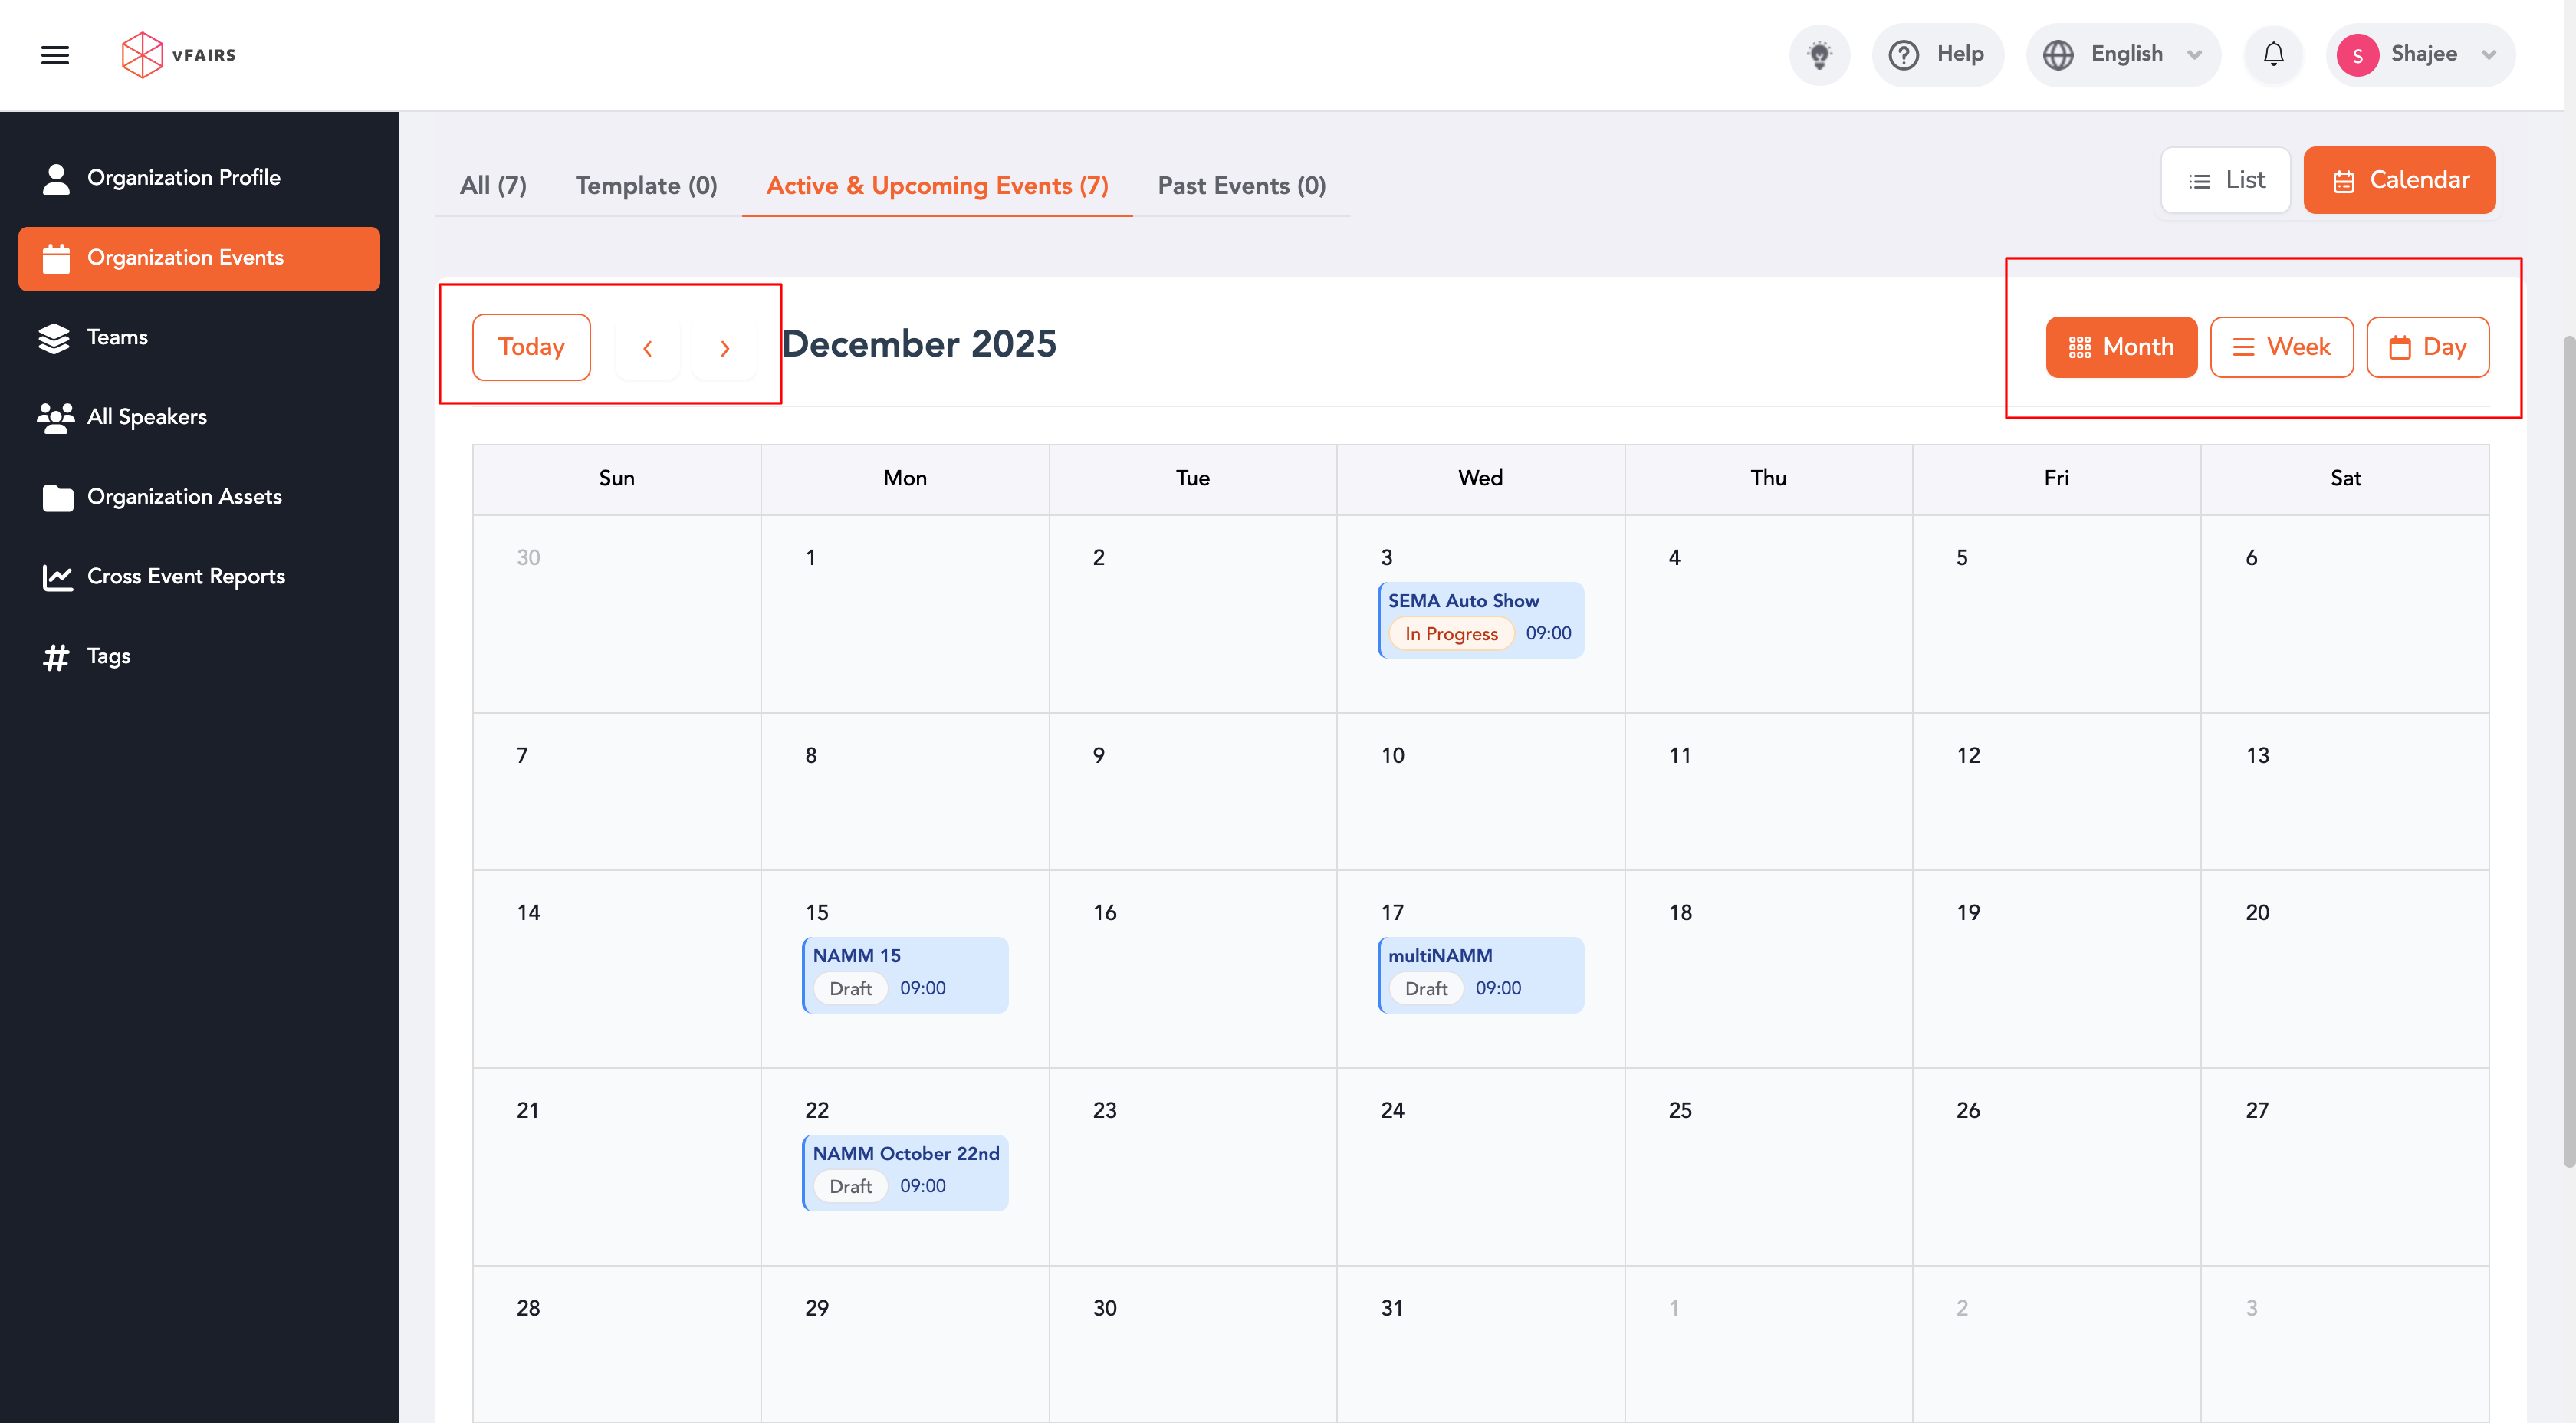Click the vFairs logo

pyautogui.click(x=178, y=55)
